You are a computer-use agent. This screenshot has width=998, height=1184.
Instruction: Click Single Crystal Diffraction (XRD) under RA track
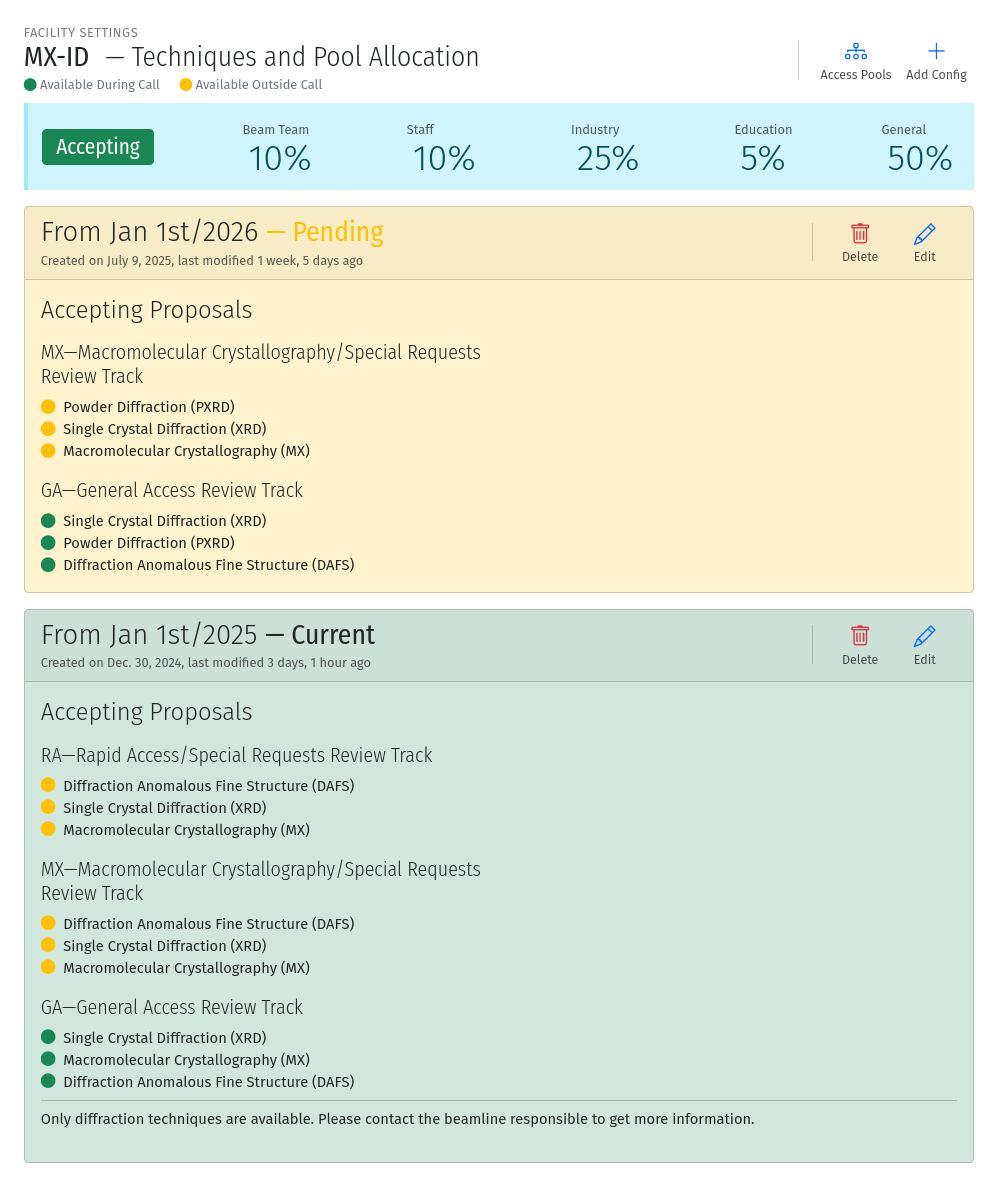point(165,808)
